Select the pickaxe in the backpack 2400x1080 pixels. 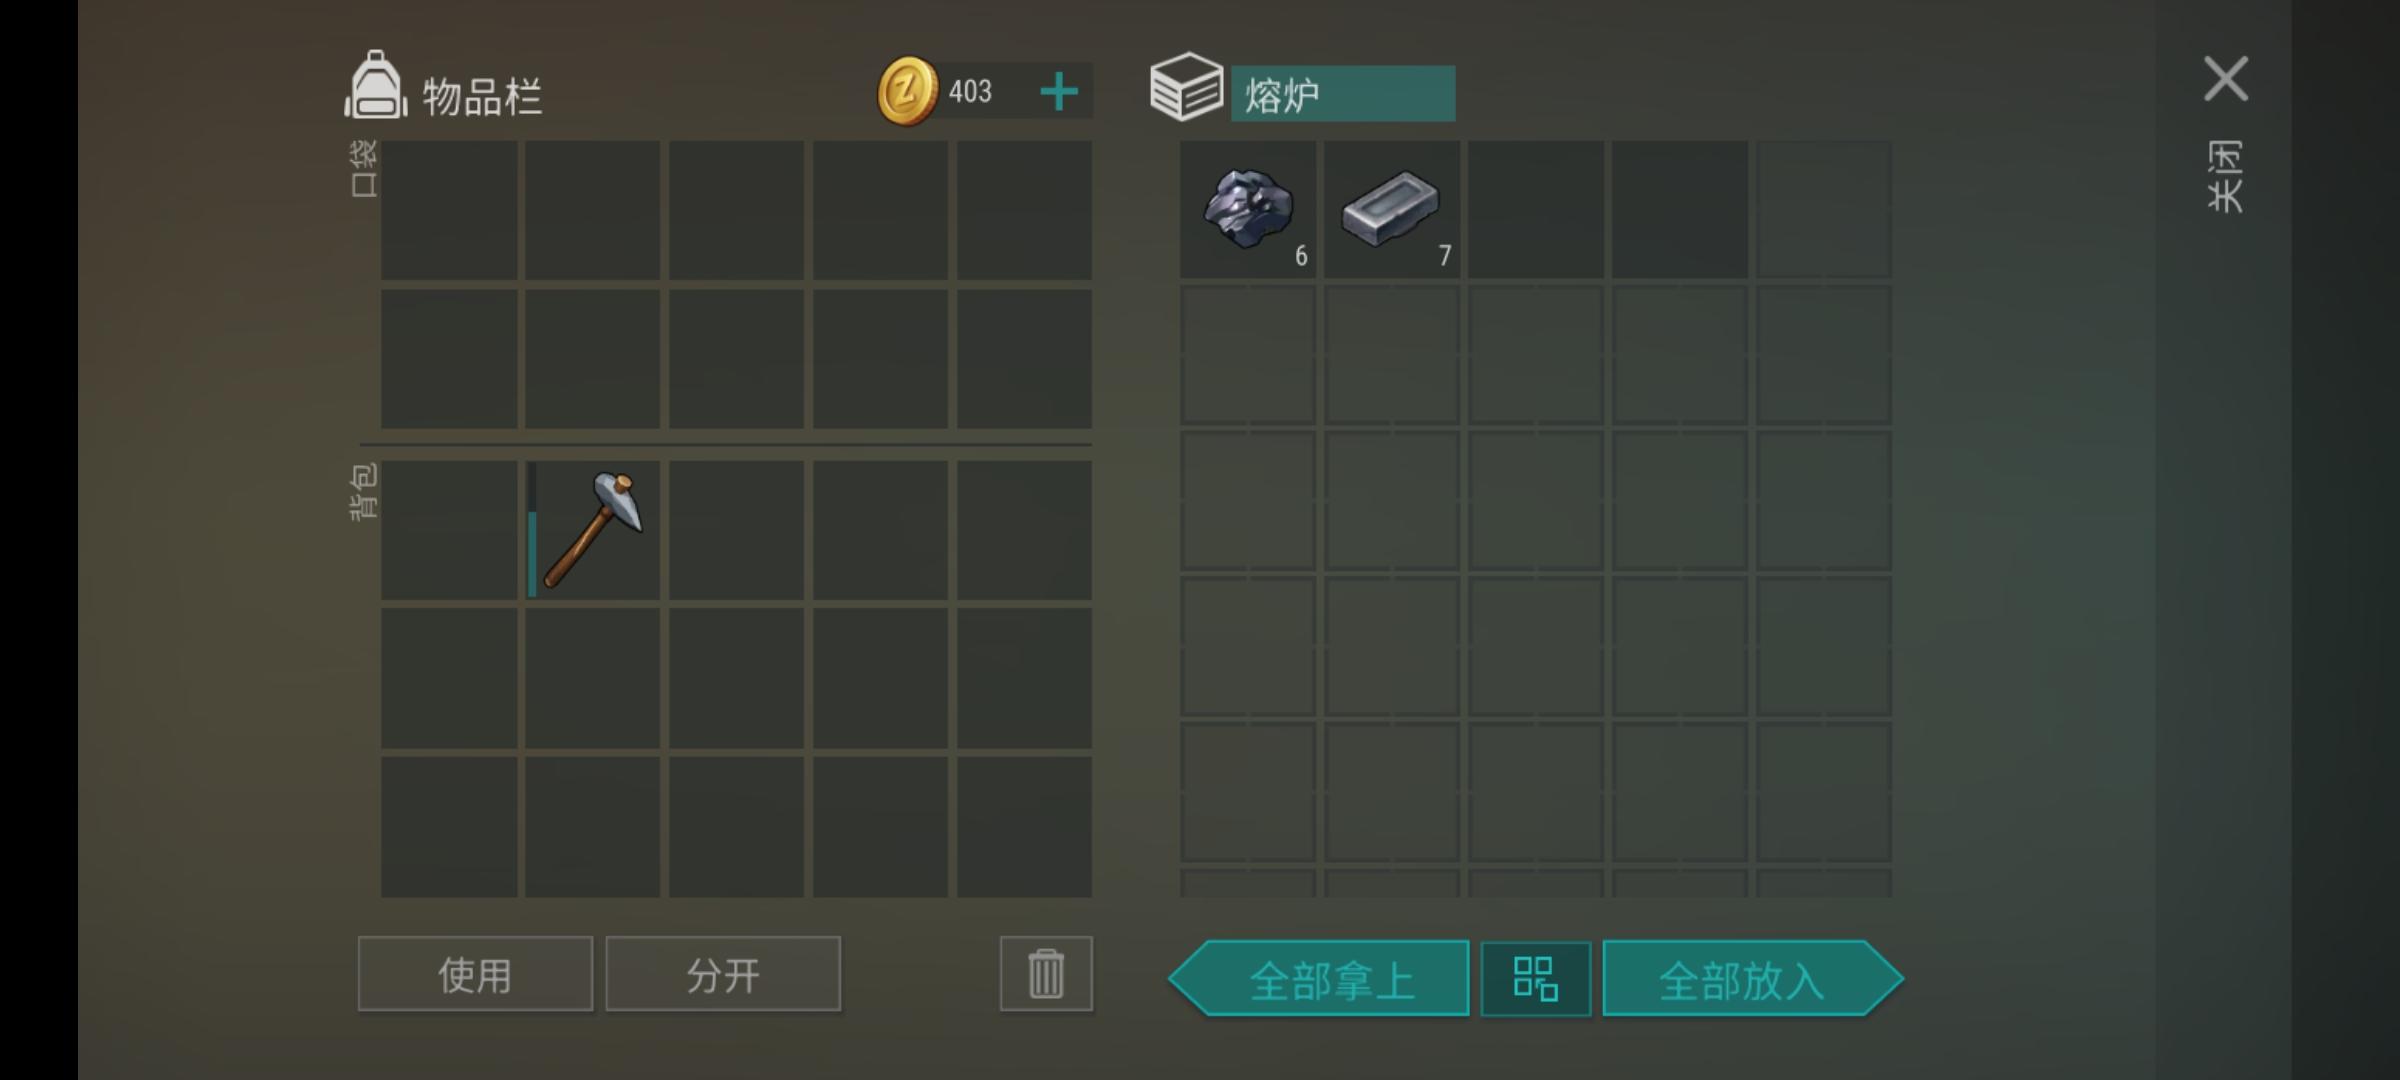[593, 530]
